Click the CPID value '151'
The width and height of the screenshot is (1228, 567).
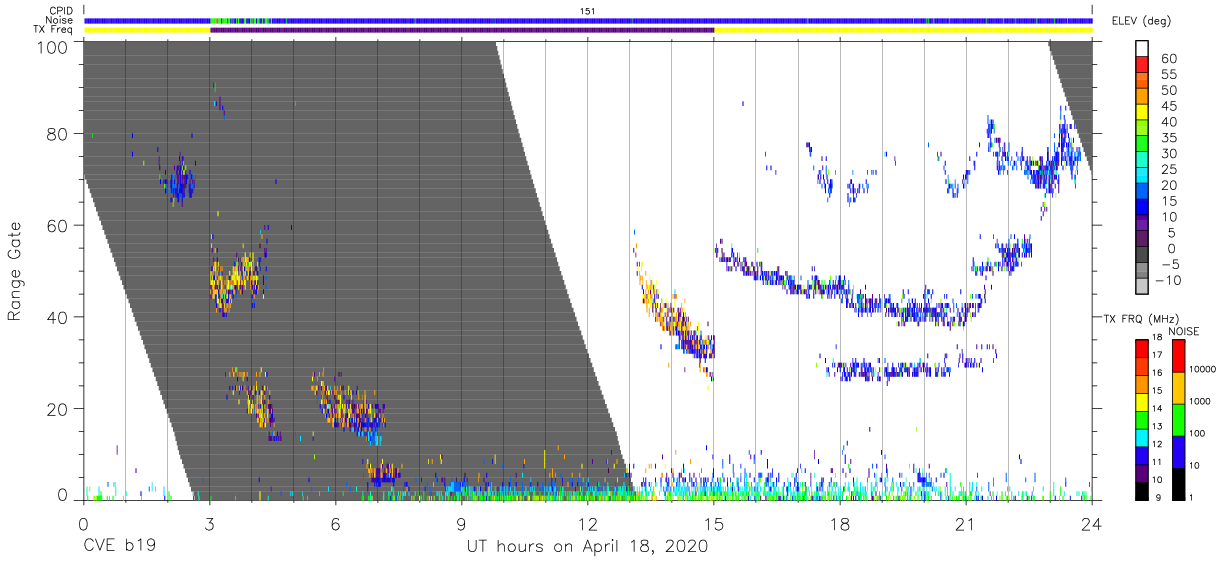[588, 10]
